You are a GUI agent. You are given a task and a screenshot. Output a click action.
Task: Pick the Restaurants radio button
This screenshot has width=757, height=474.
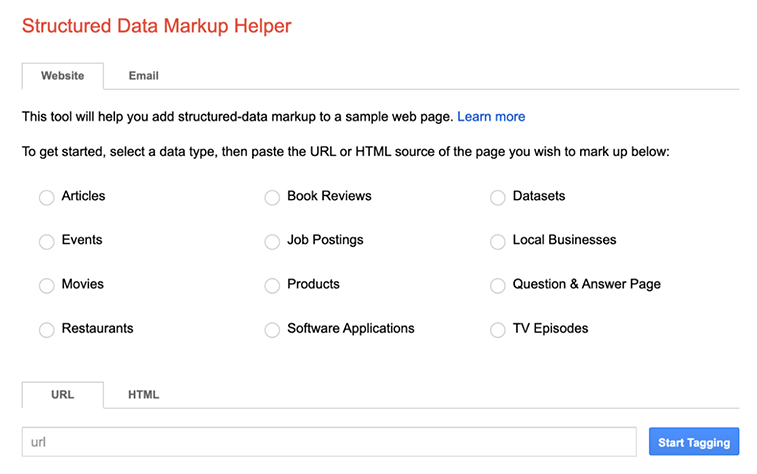click(47, 330)
